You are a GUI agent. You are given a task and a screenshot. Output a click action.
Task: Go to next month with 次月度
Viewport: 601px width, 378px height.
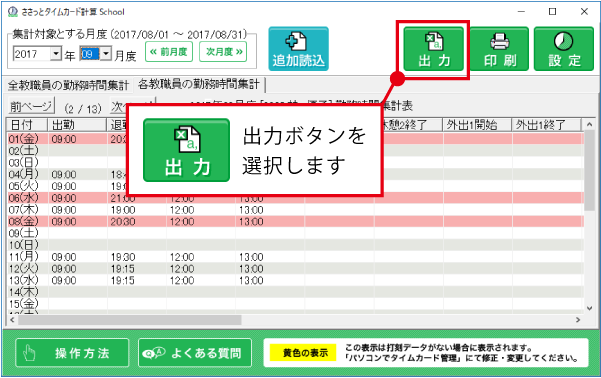click(223, 52)
